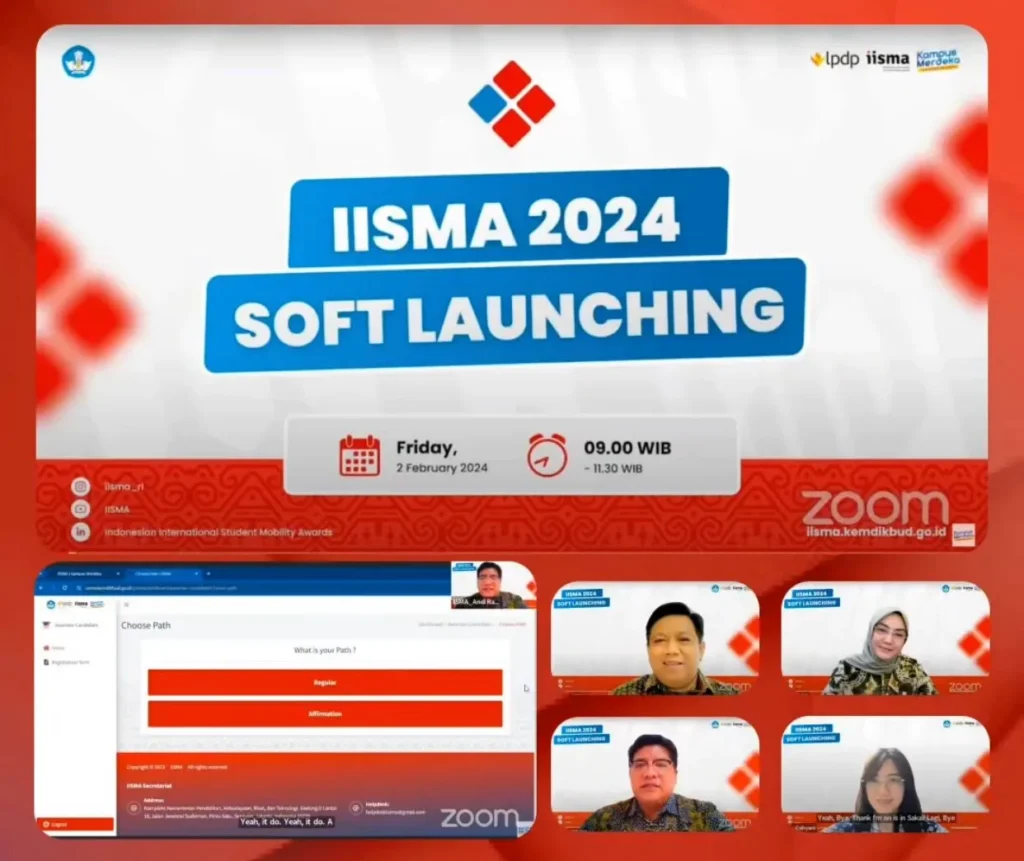Select the smiling man in batik video tile
The image size is (1024, 861).
655,638
